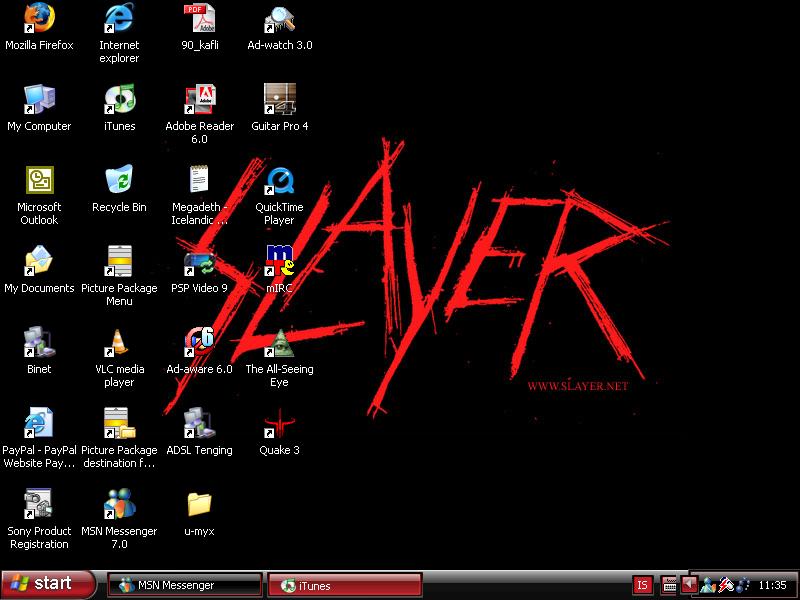800x600 pixels.
Task: Switch to the iTunes taskbar button
Action: [x=344, y=585]
